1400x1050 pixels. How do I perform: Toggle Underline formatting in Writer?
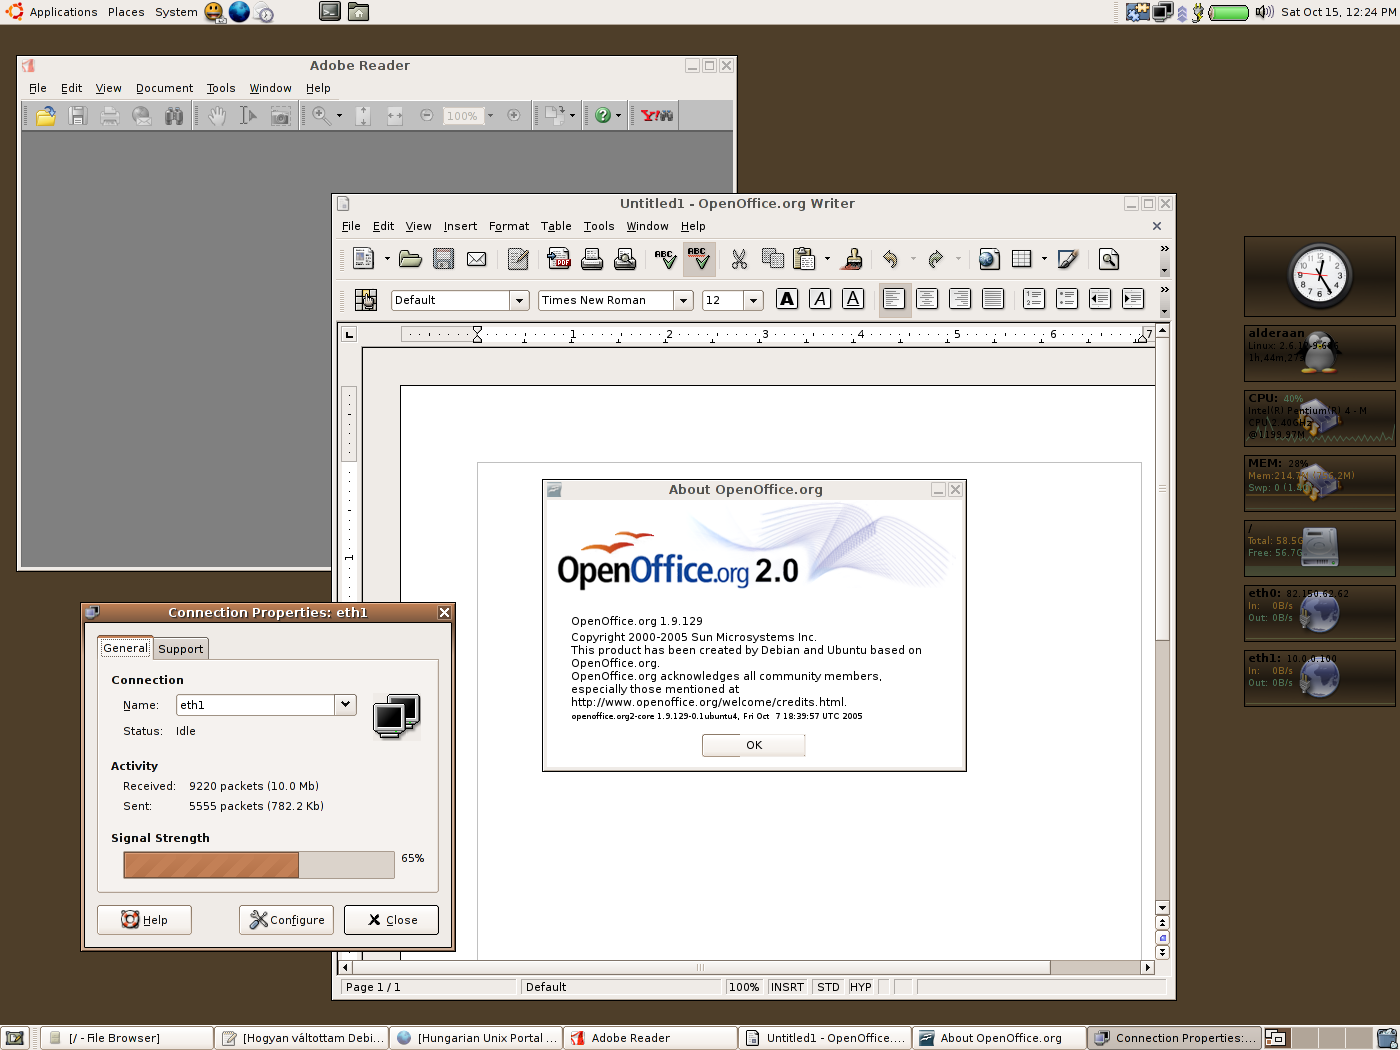[853, 299]
